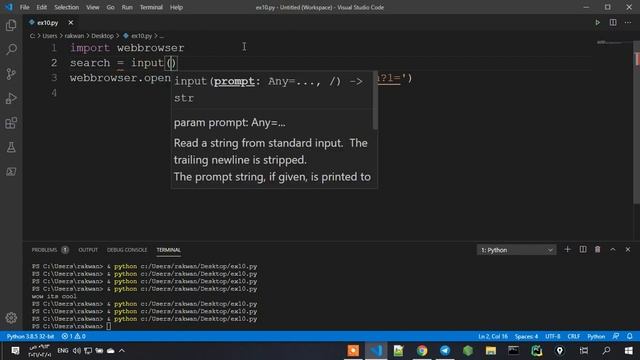Open the Manage gear menu
The height and width of the screenshot is (360, 640).
(x=11, y=318)
